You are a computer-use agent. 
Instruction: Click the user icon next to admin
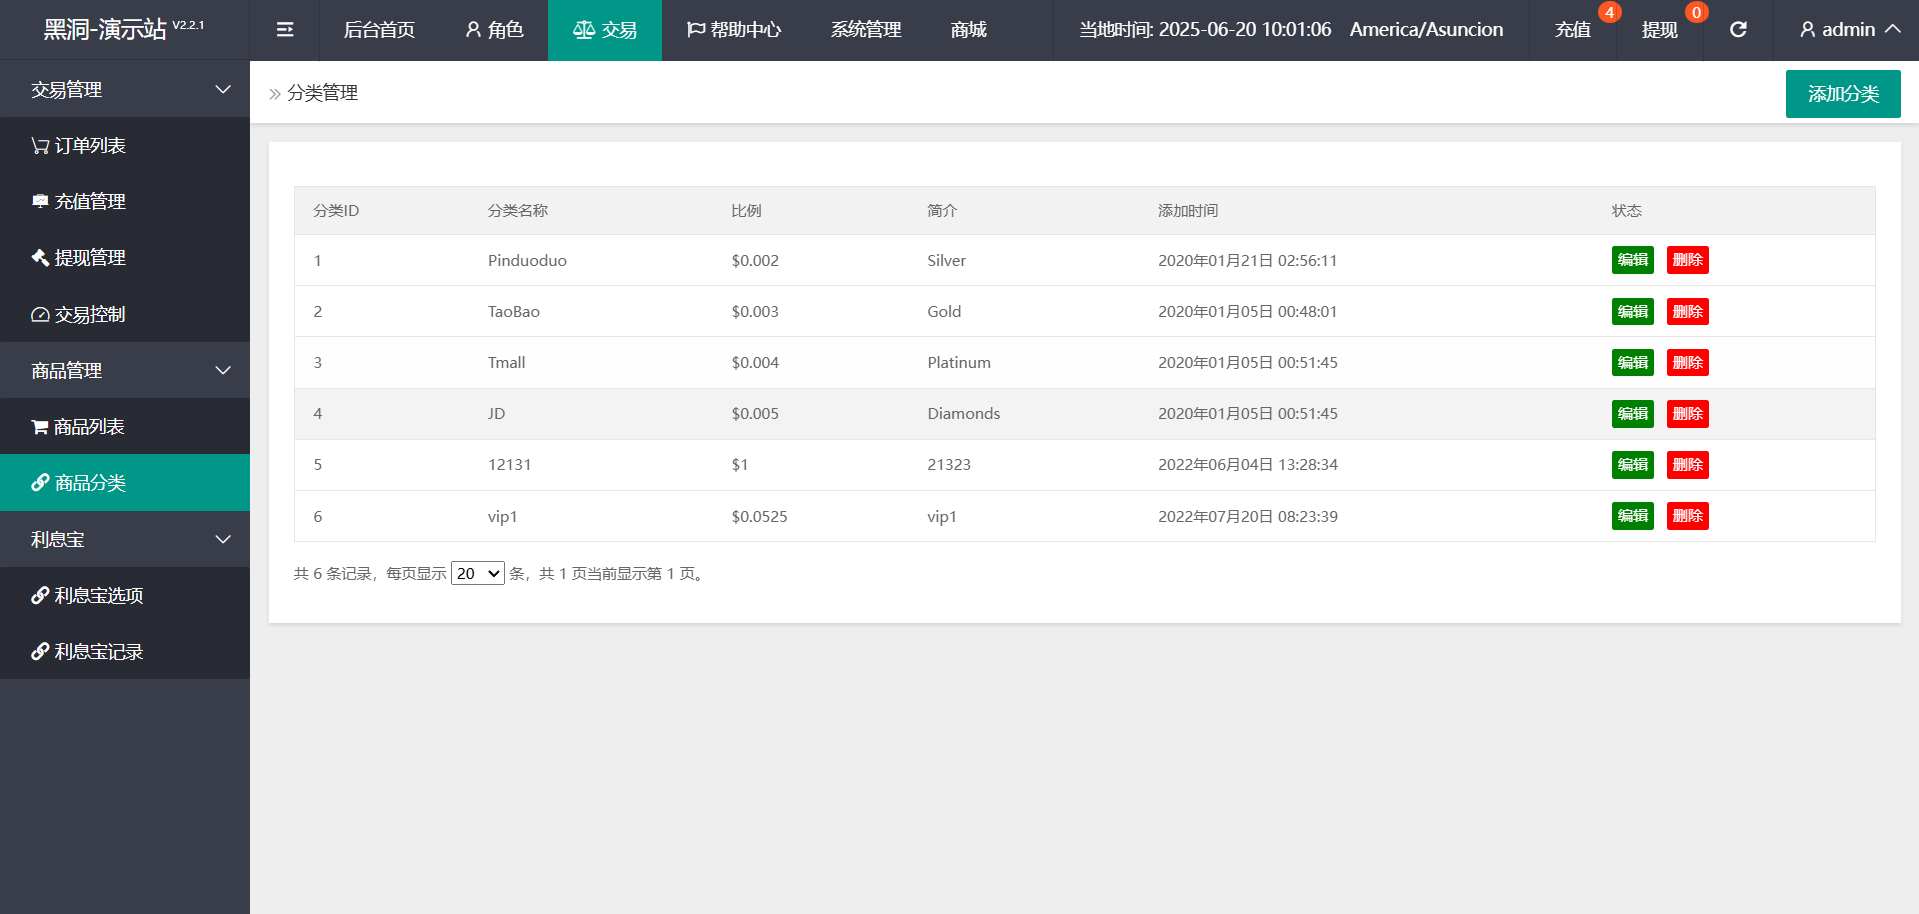1807,30
